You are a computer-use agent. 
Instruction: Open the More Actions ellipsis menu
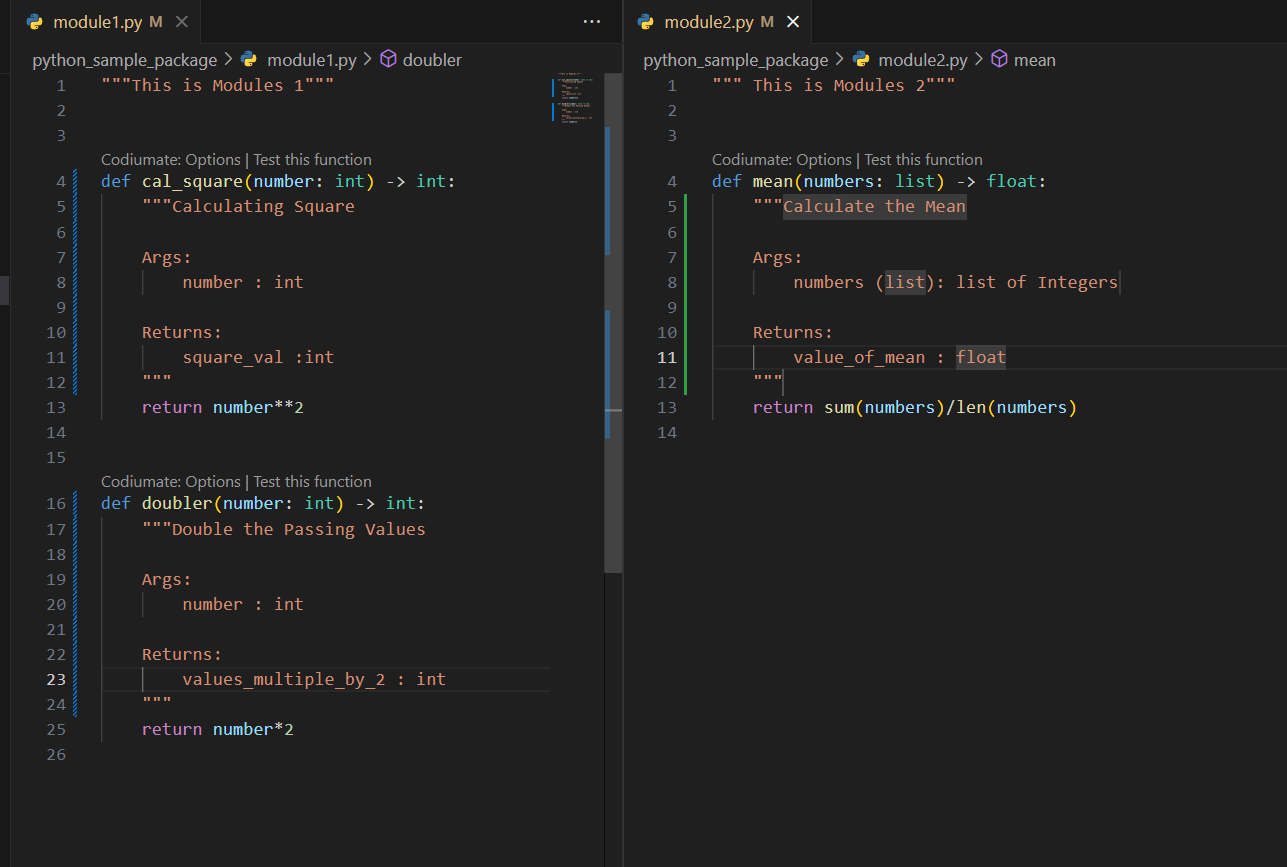(x=592, y=21)
